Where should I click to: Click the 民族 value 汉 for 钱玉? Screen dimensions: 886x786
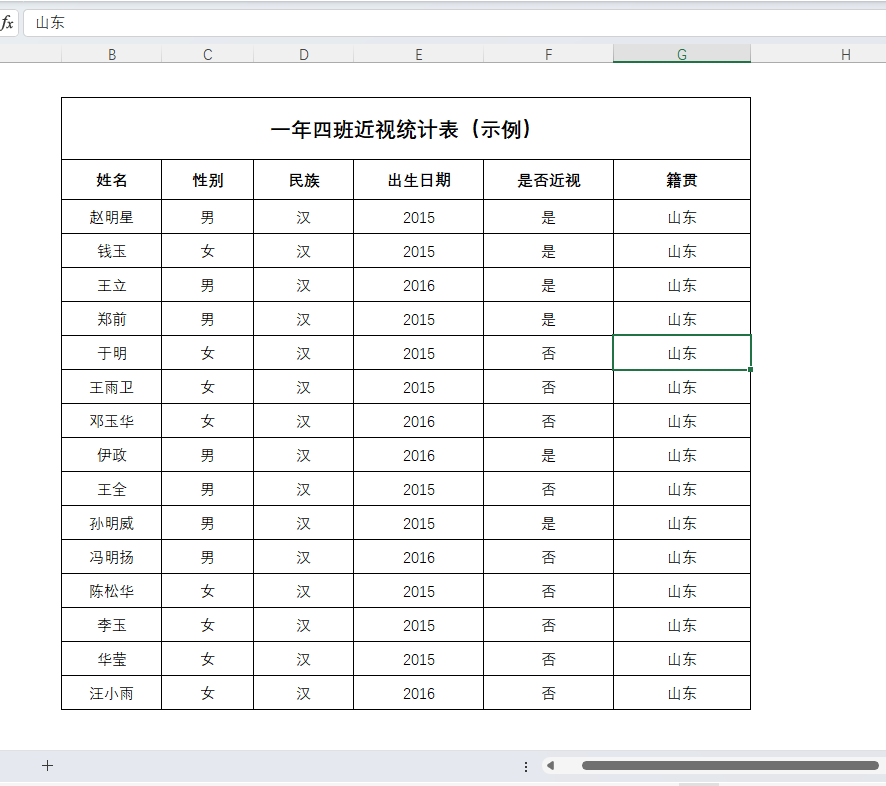coord(303,251)
